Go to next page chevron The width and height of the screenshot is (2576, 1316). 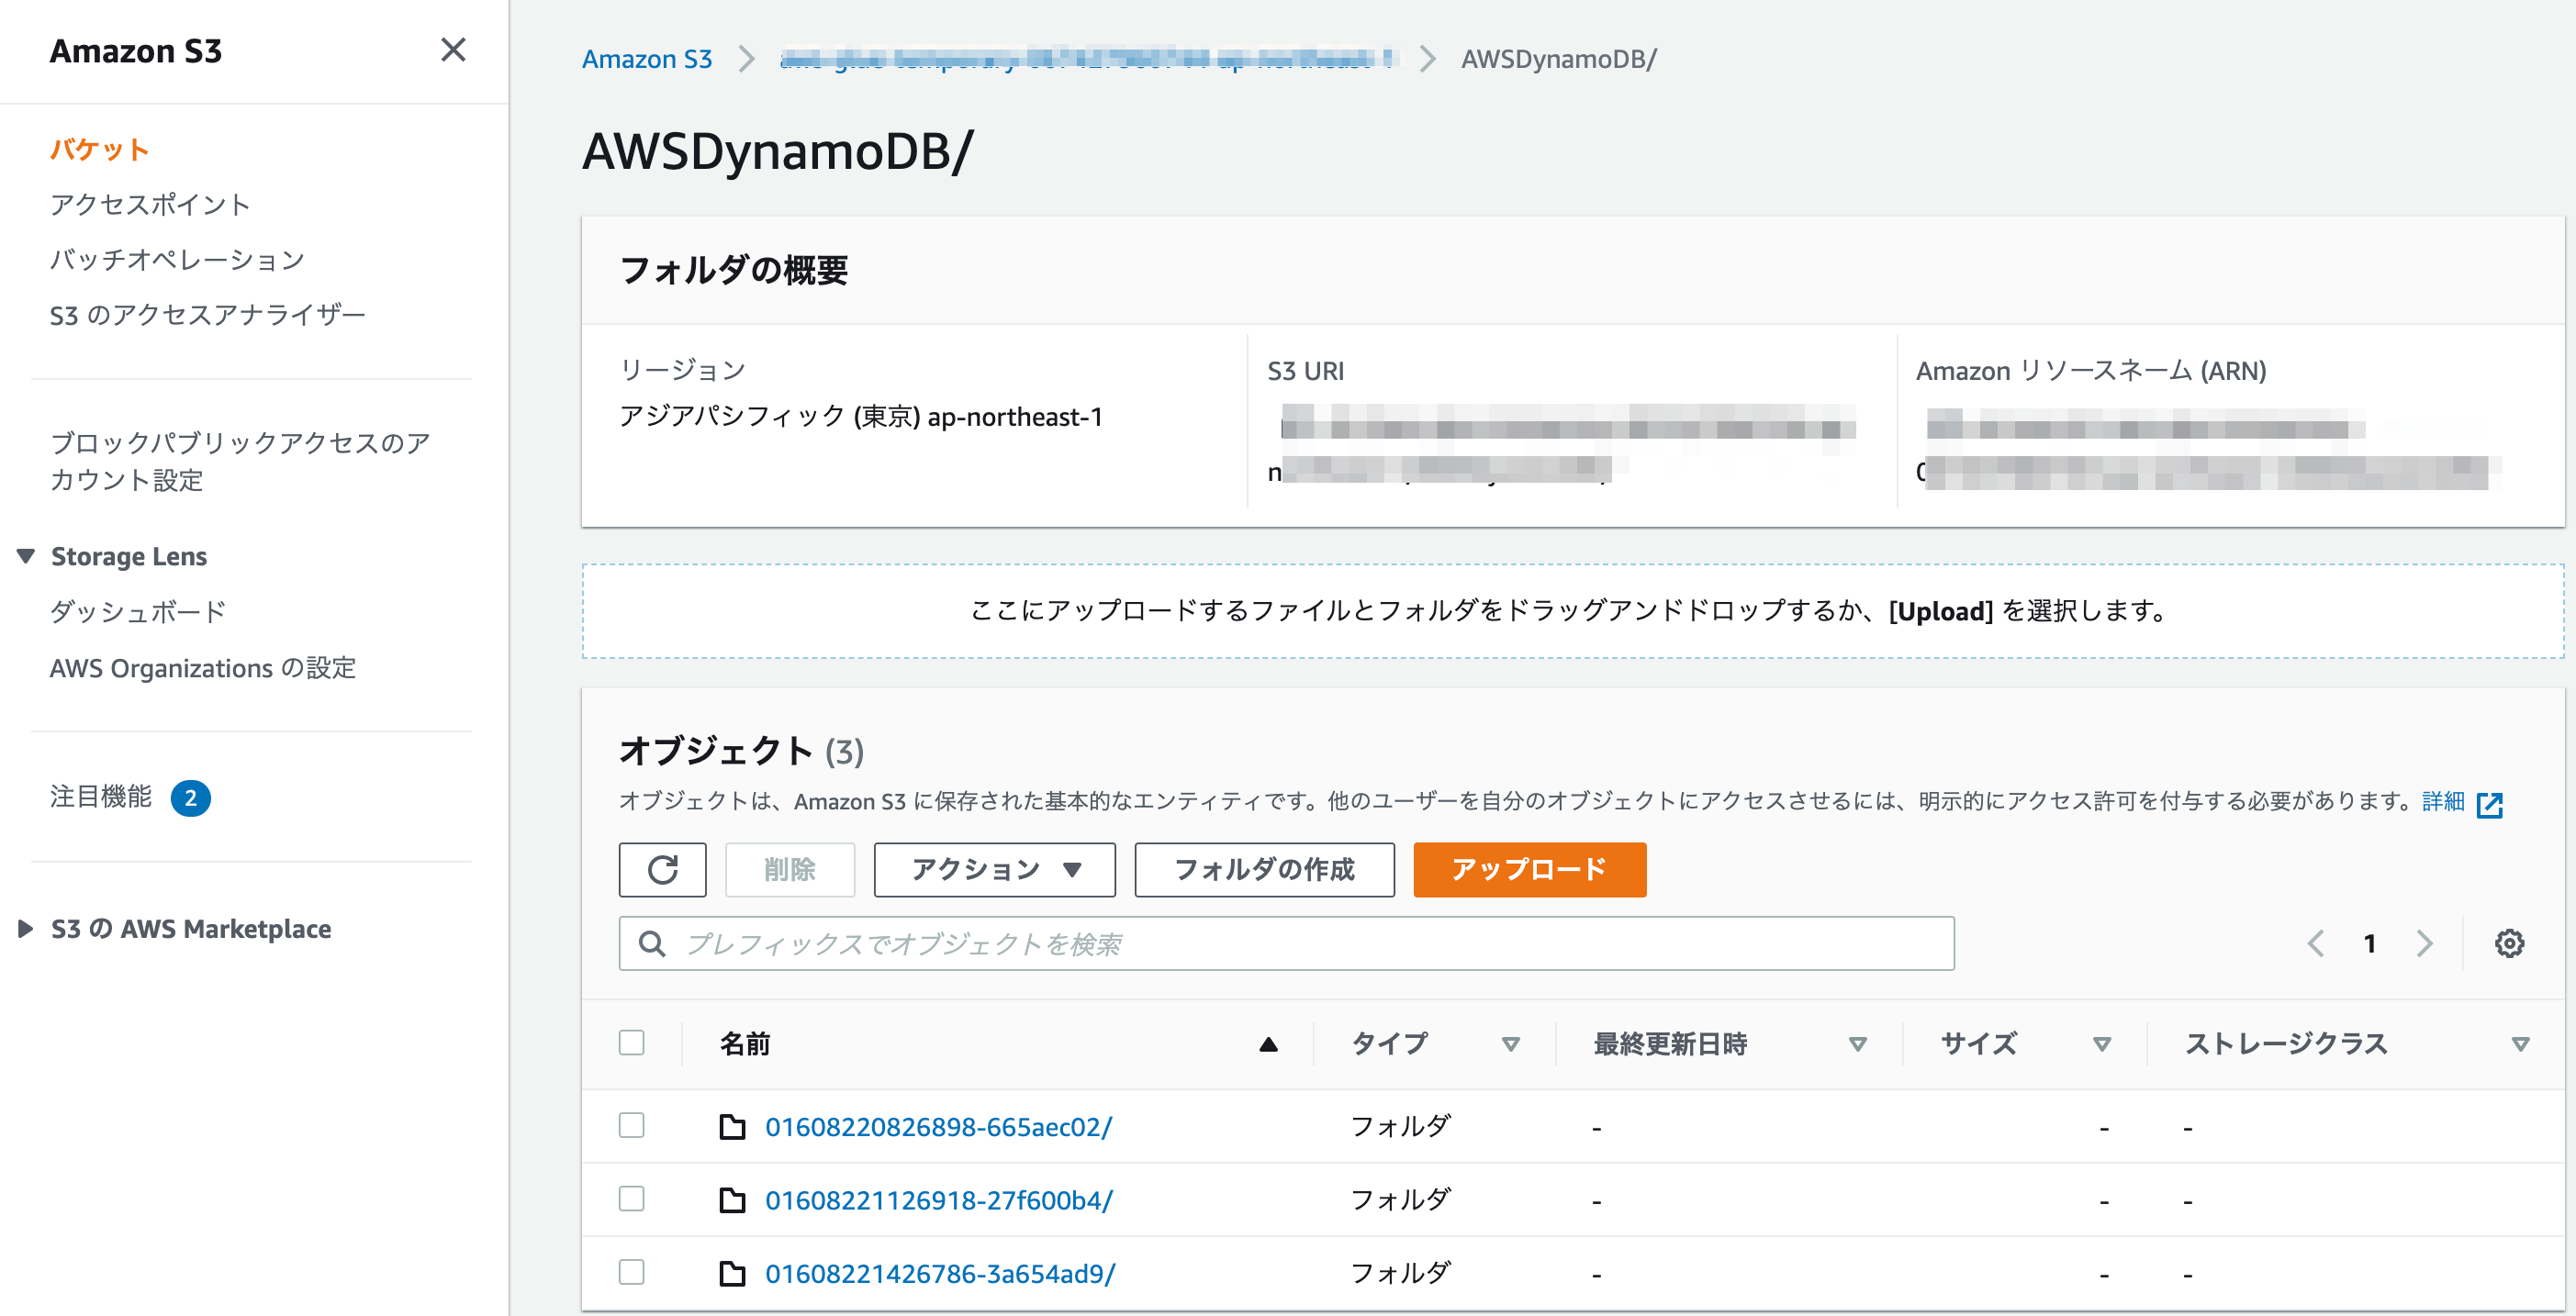[x=2424, y=943]
